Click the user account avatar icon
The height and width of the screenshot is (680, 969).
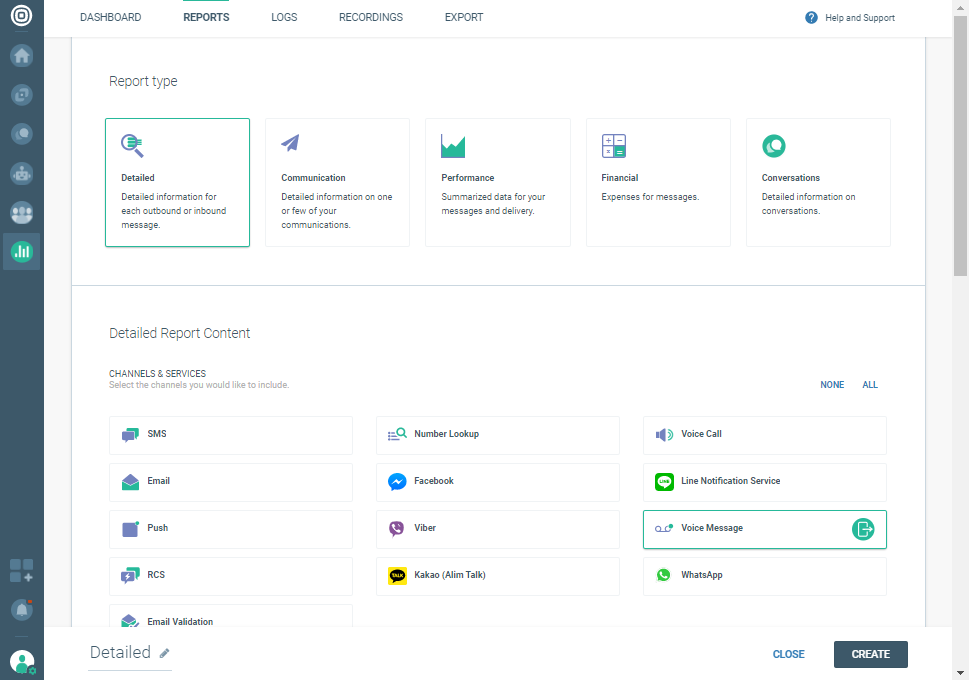click(x=21, y=662)
